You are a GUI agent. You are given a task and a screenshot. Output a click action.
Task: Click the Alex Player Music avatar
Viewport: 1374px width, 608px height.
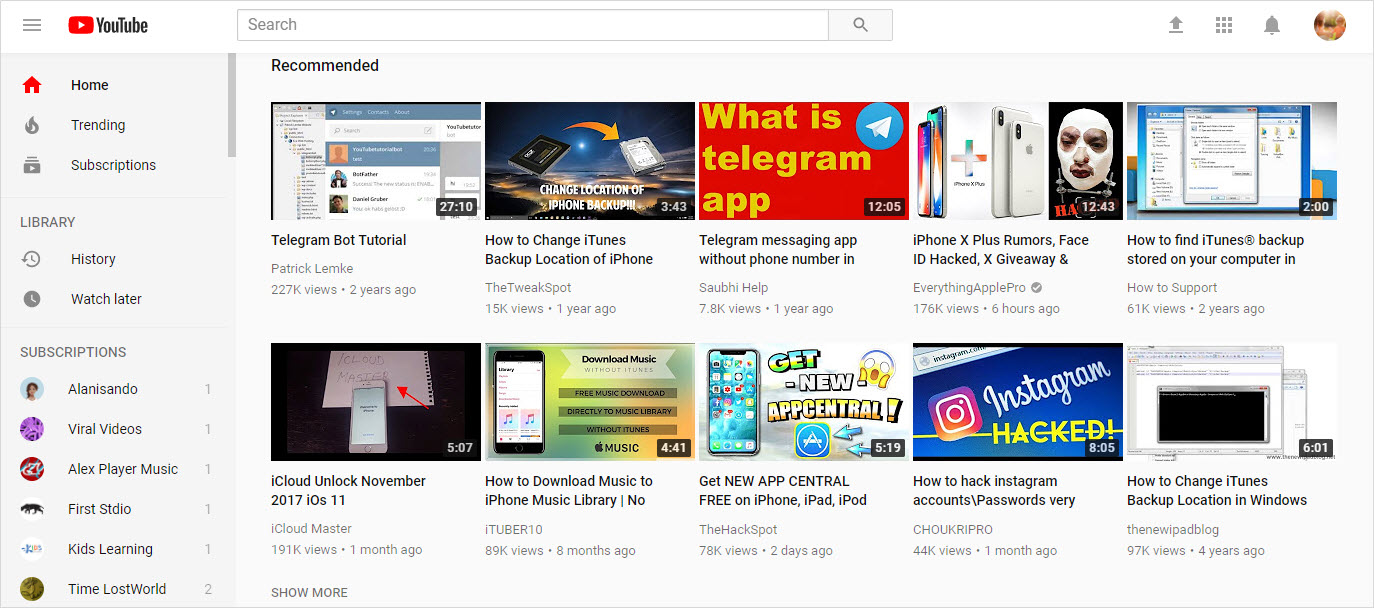click(x=32, y=469)
